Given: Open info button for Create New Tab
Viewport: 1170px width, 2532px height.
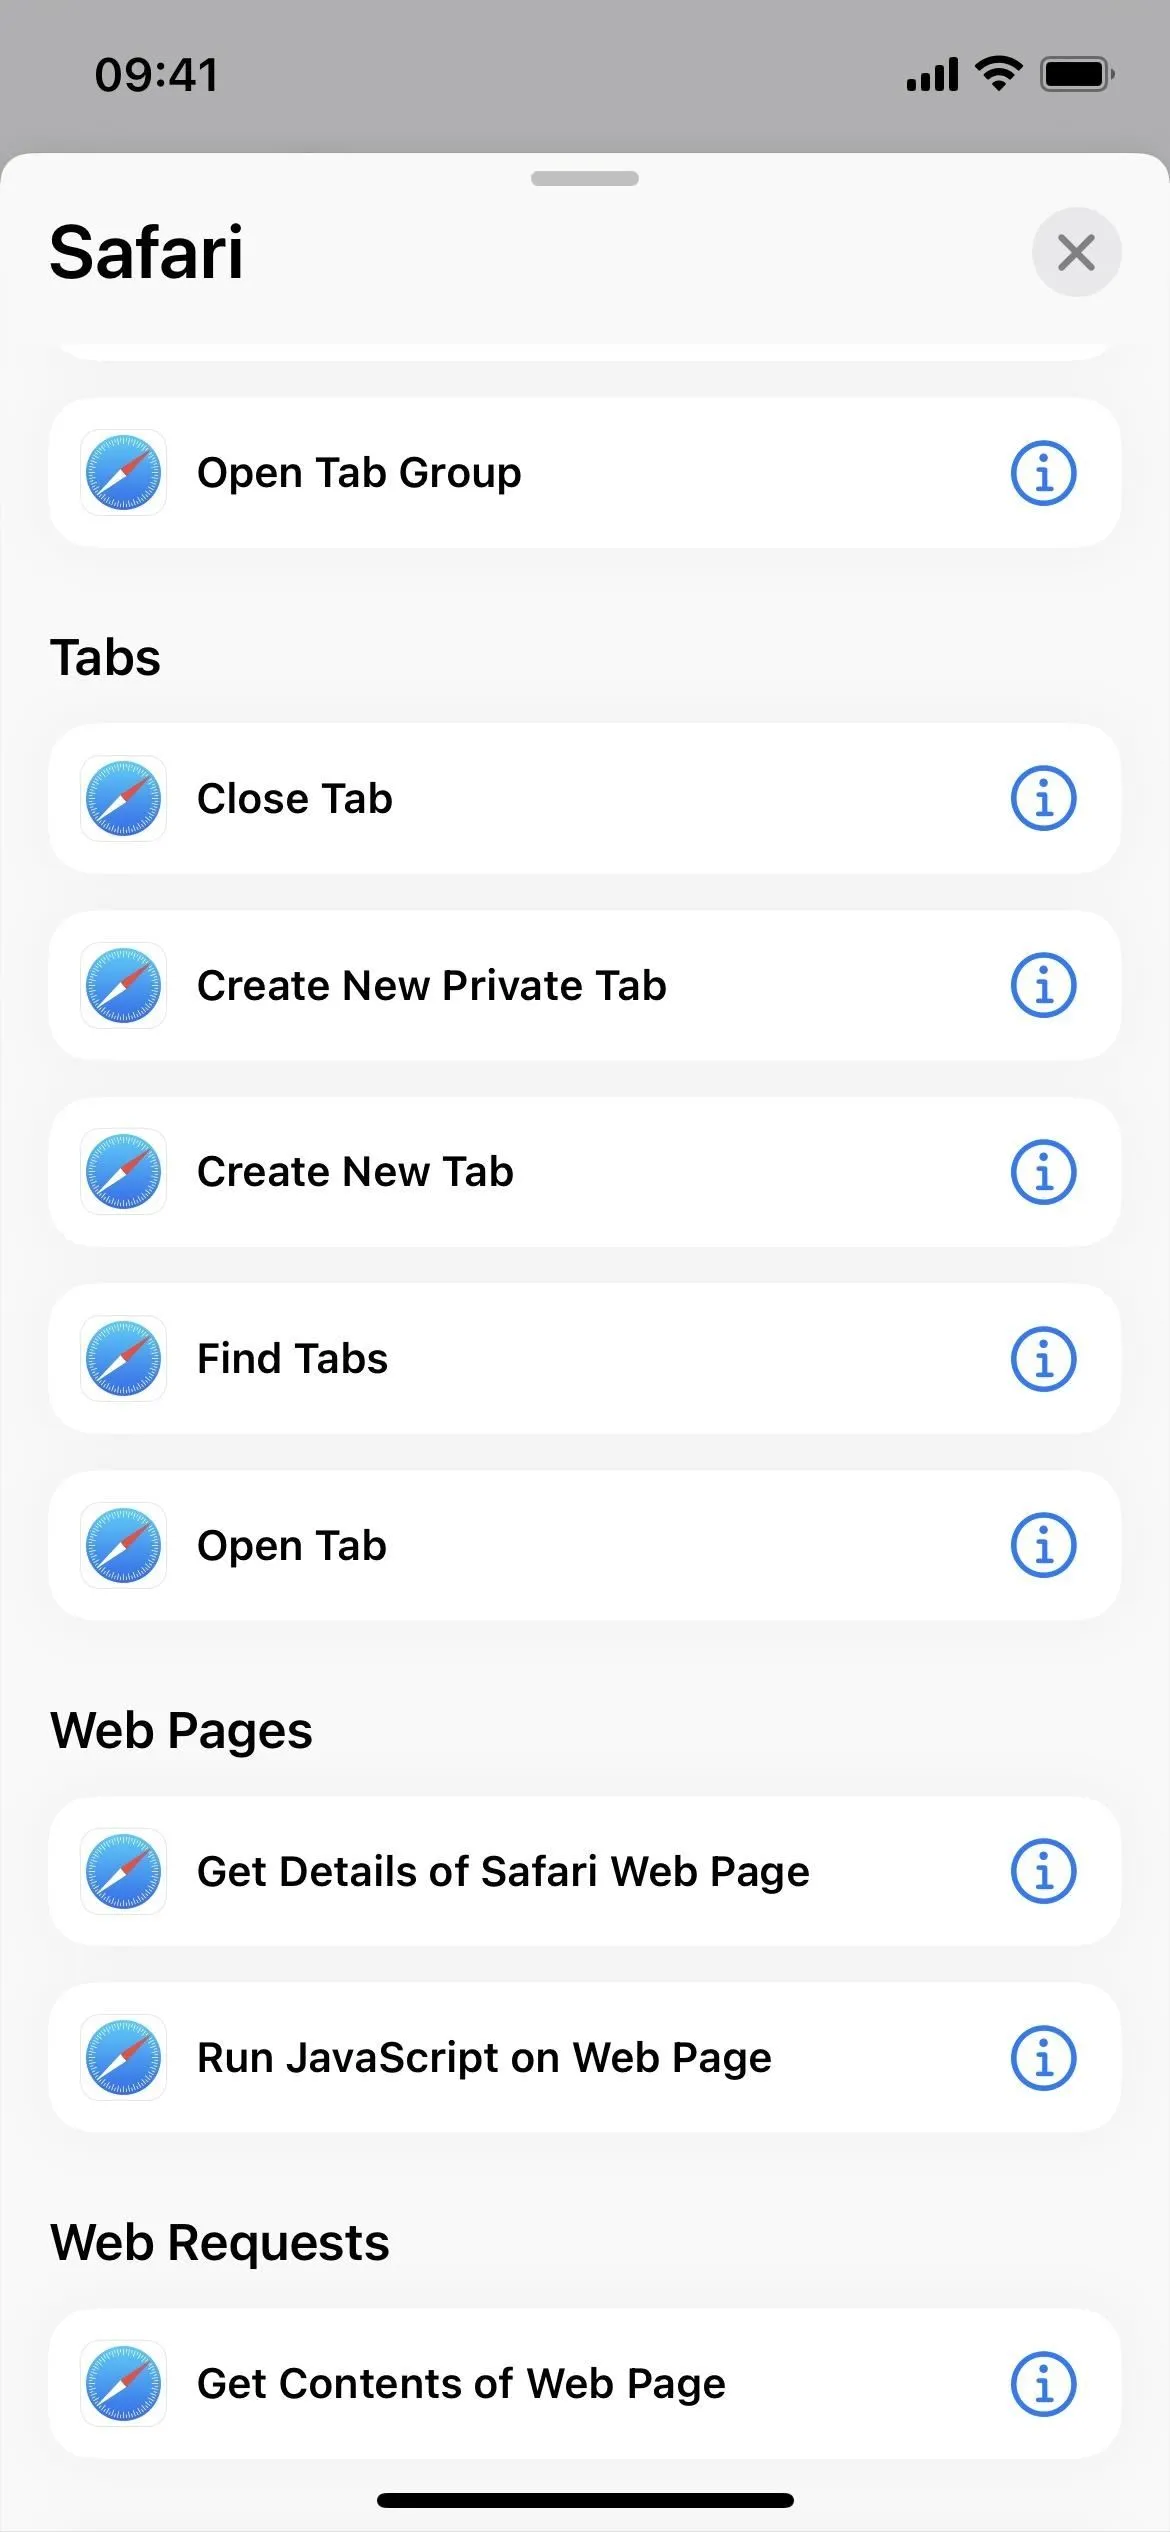Looking at the screenshot, I should coord(1043,1172).
